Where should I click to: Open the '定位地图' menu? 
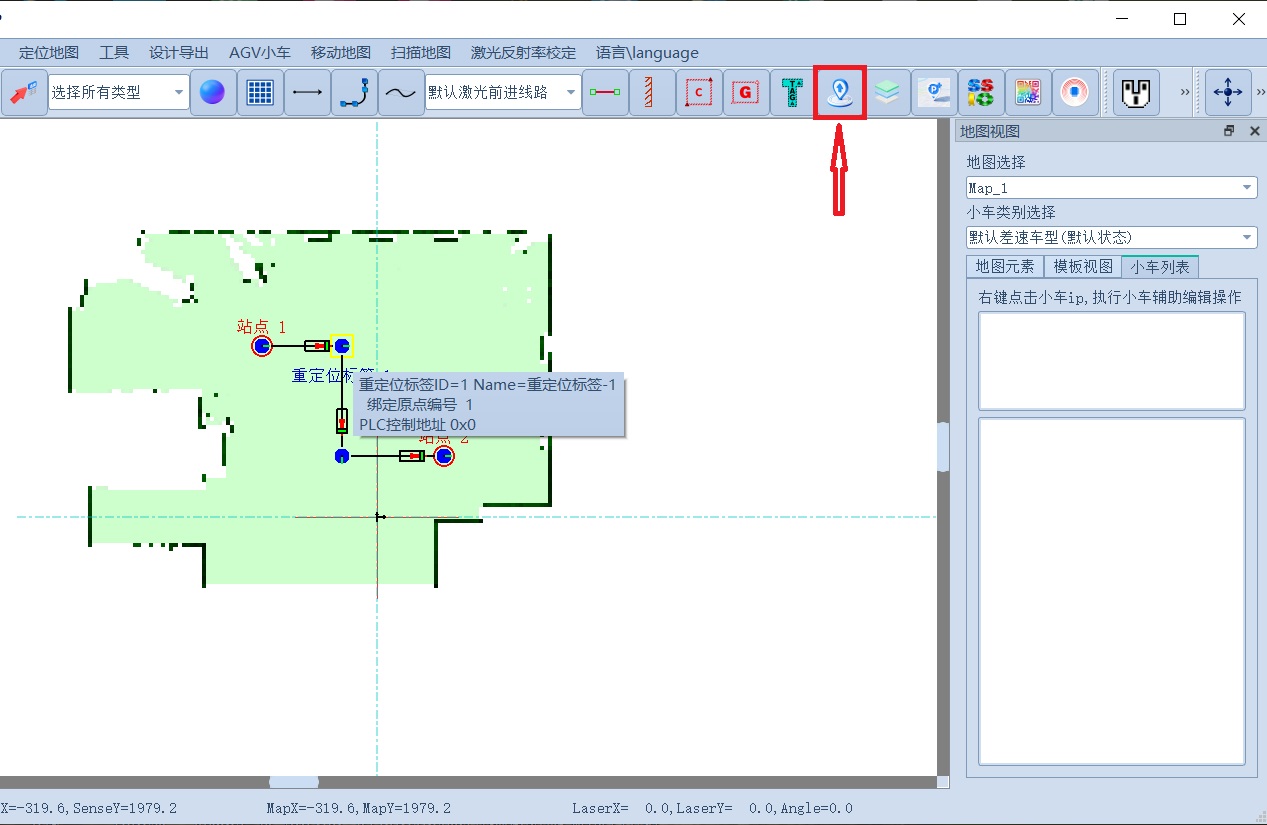49,53
